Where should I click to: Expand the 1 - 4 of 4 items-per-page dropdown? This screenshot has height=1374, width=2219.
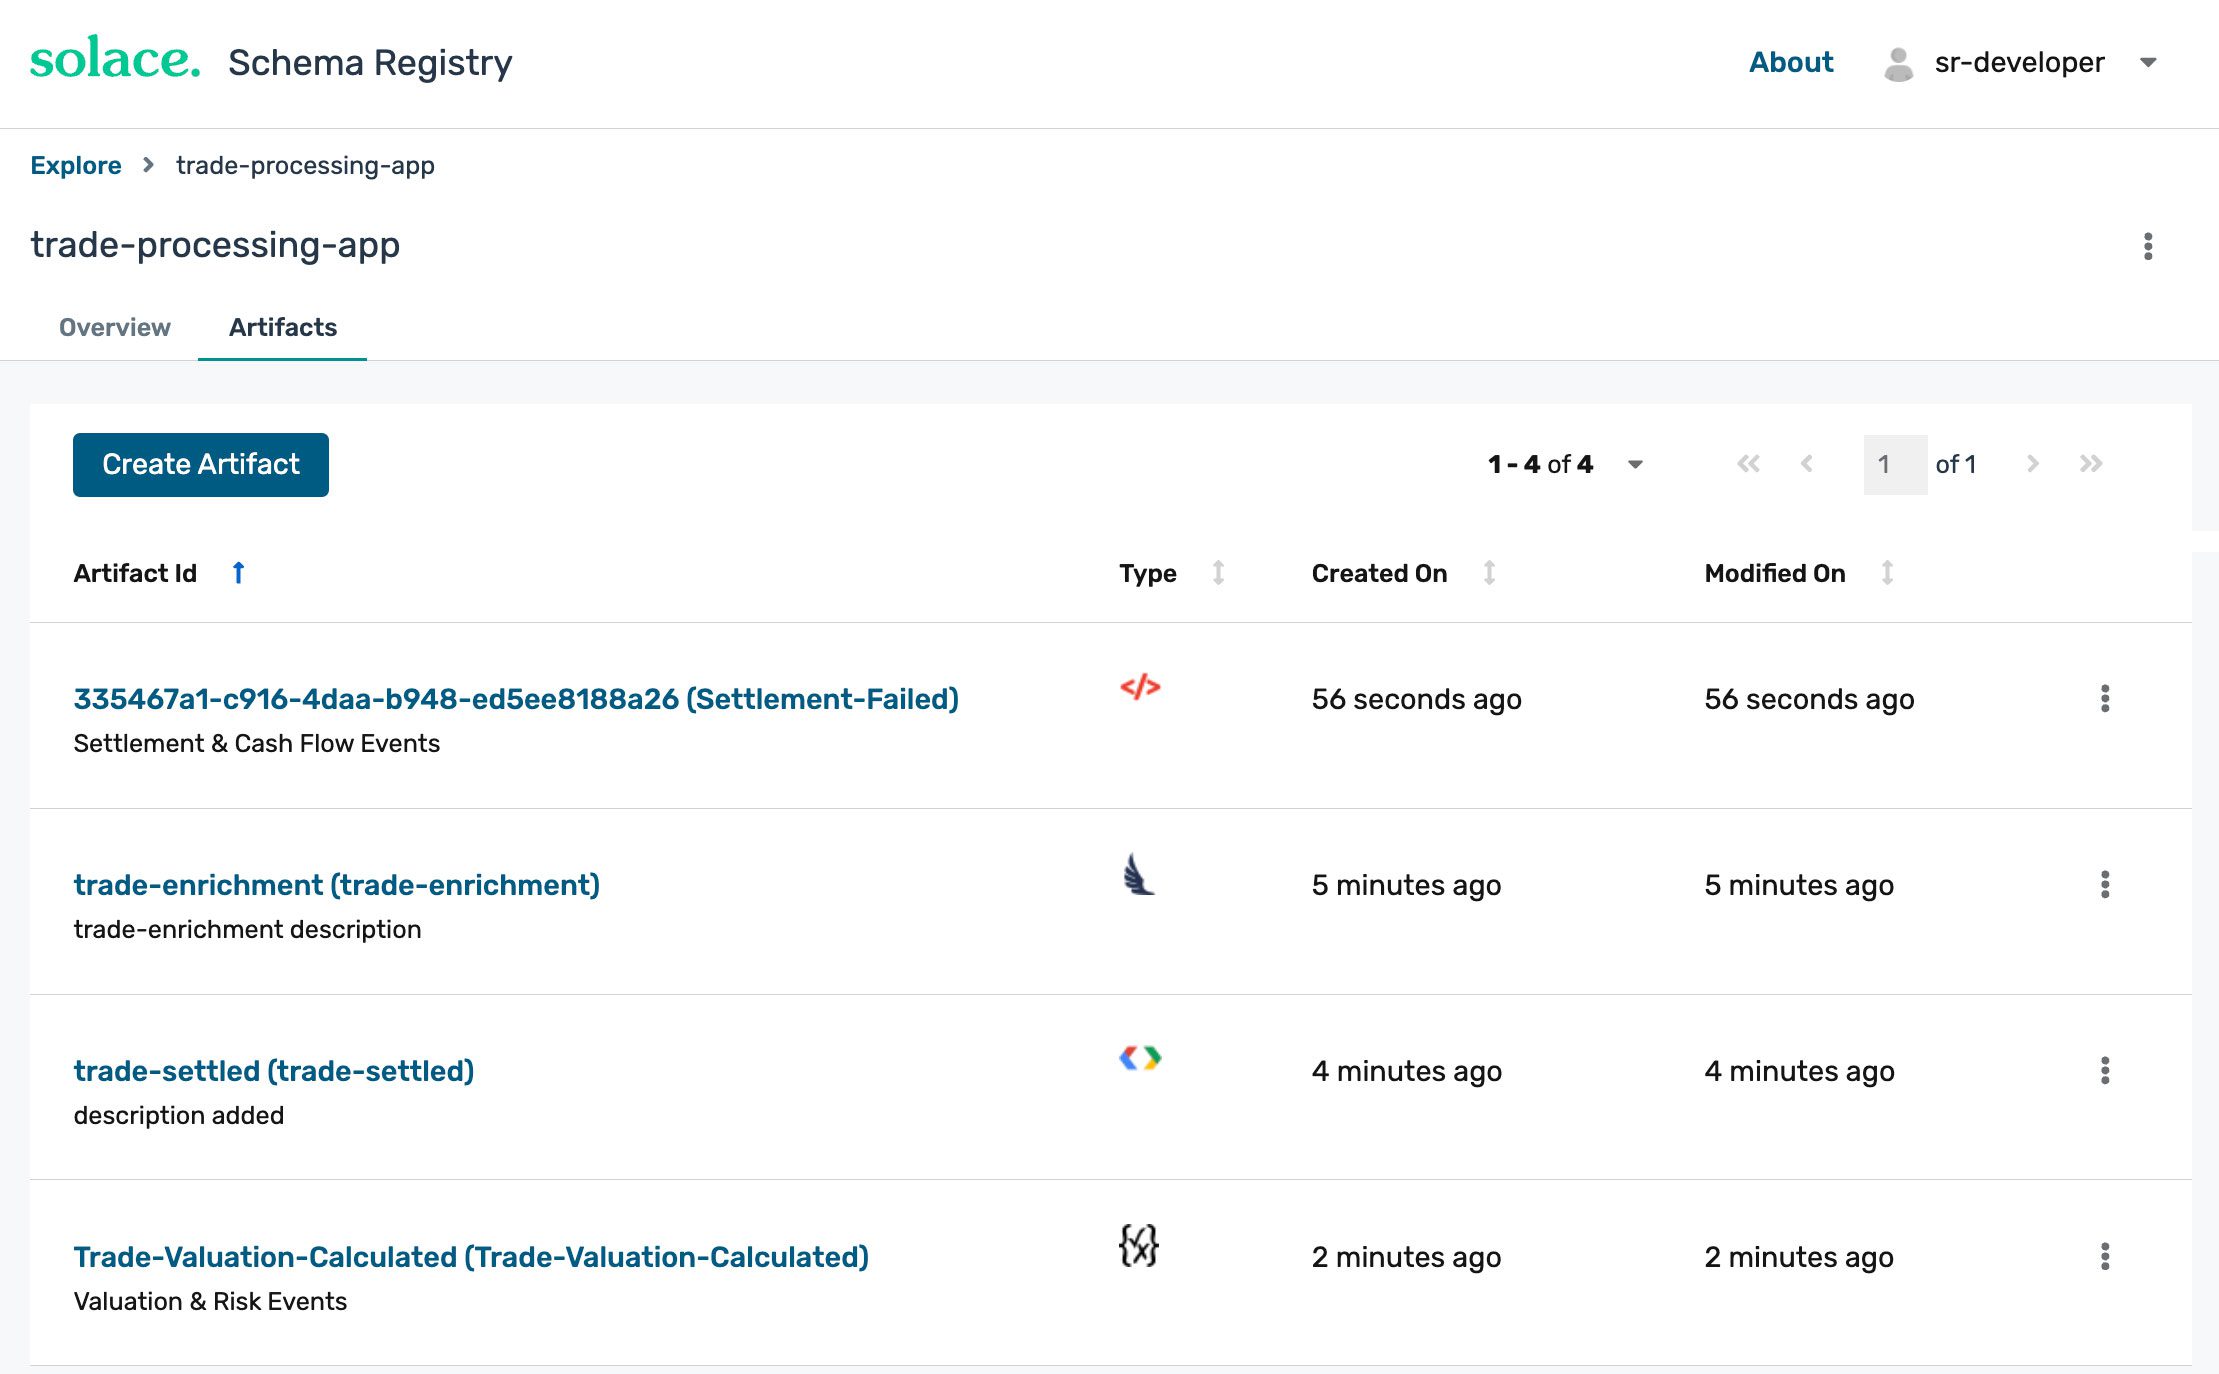[x=1636, y=464]
